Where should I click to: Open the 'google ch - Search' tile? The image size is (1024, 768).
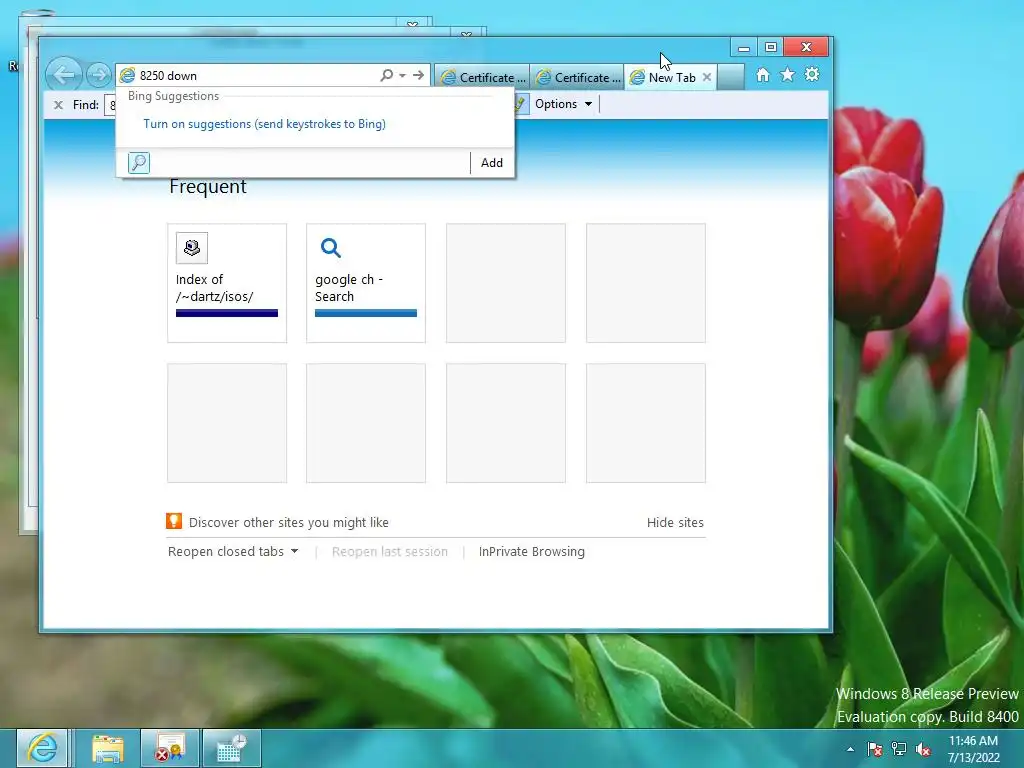click(x=366, y=283)
